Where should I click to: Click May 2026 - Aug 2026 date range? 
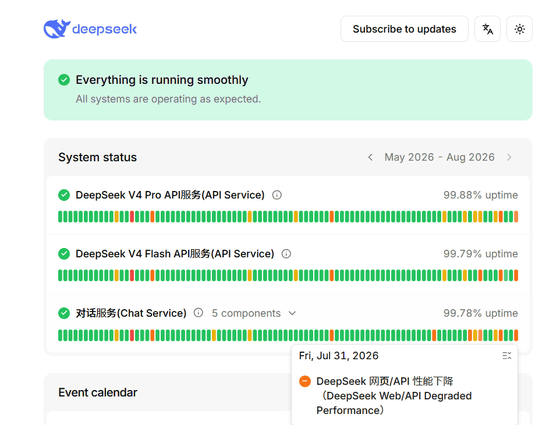click(439, 157)
